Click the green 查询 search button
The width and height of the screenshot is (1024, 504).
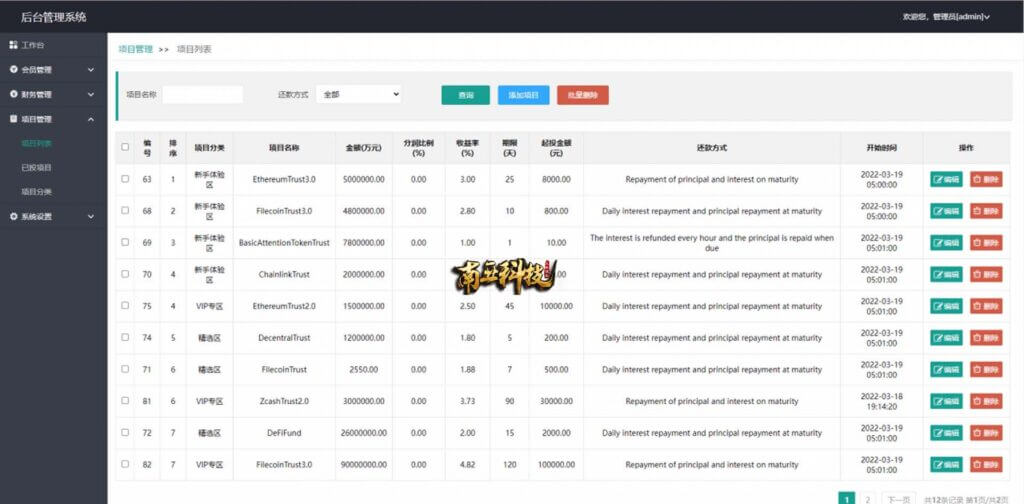tap(465, 95)
